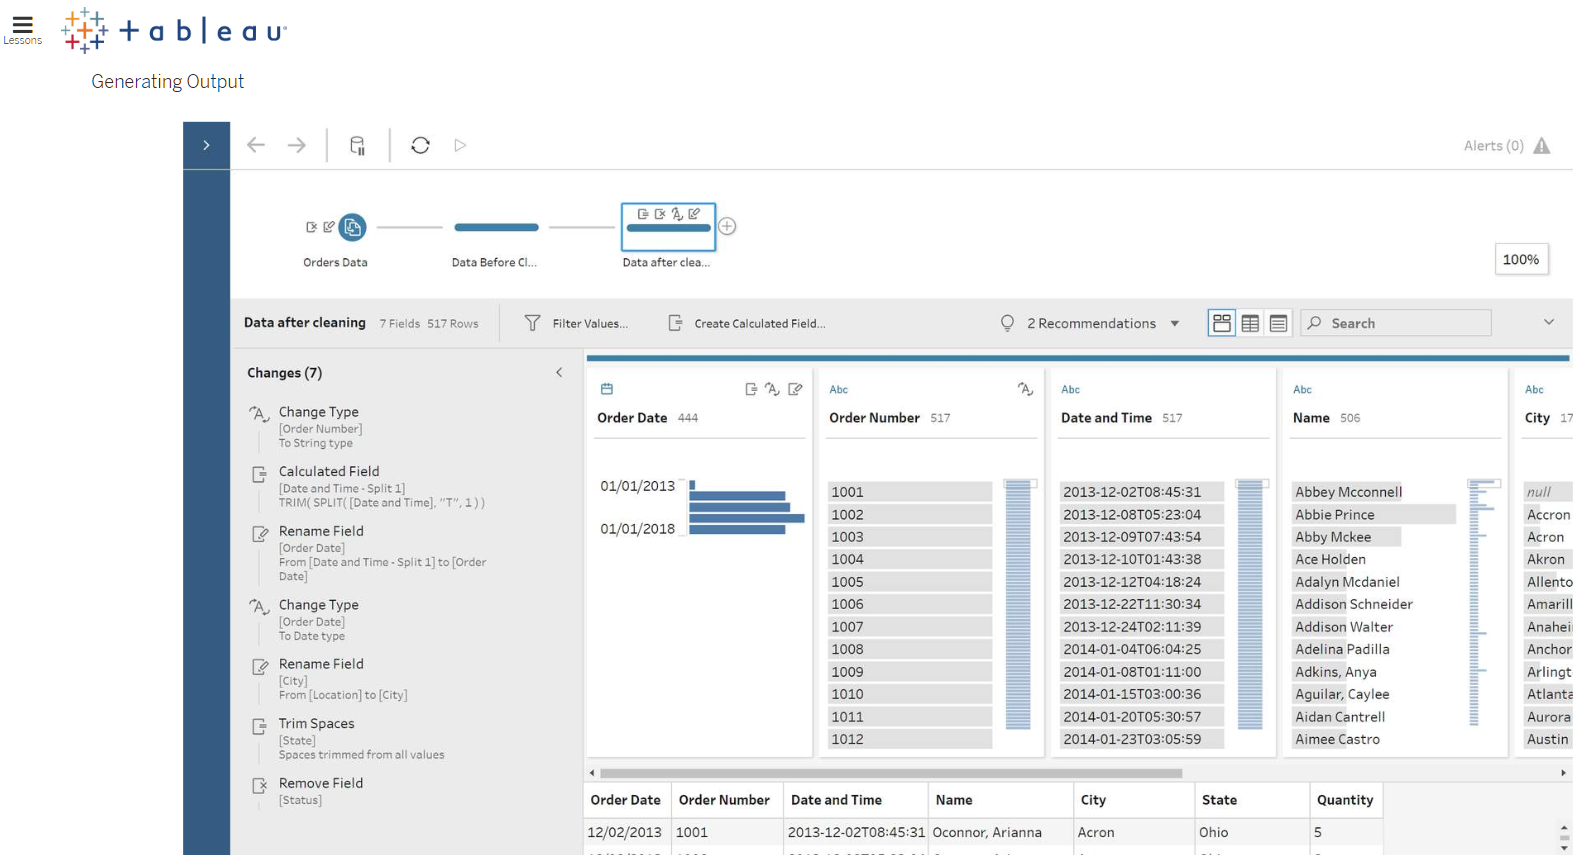This screenshot has width=1575, height=855.
Task: Collapse the Changes pane arrow
Action: coord(559,372)
